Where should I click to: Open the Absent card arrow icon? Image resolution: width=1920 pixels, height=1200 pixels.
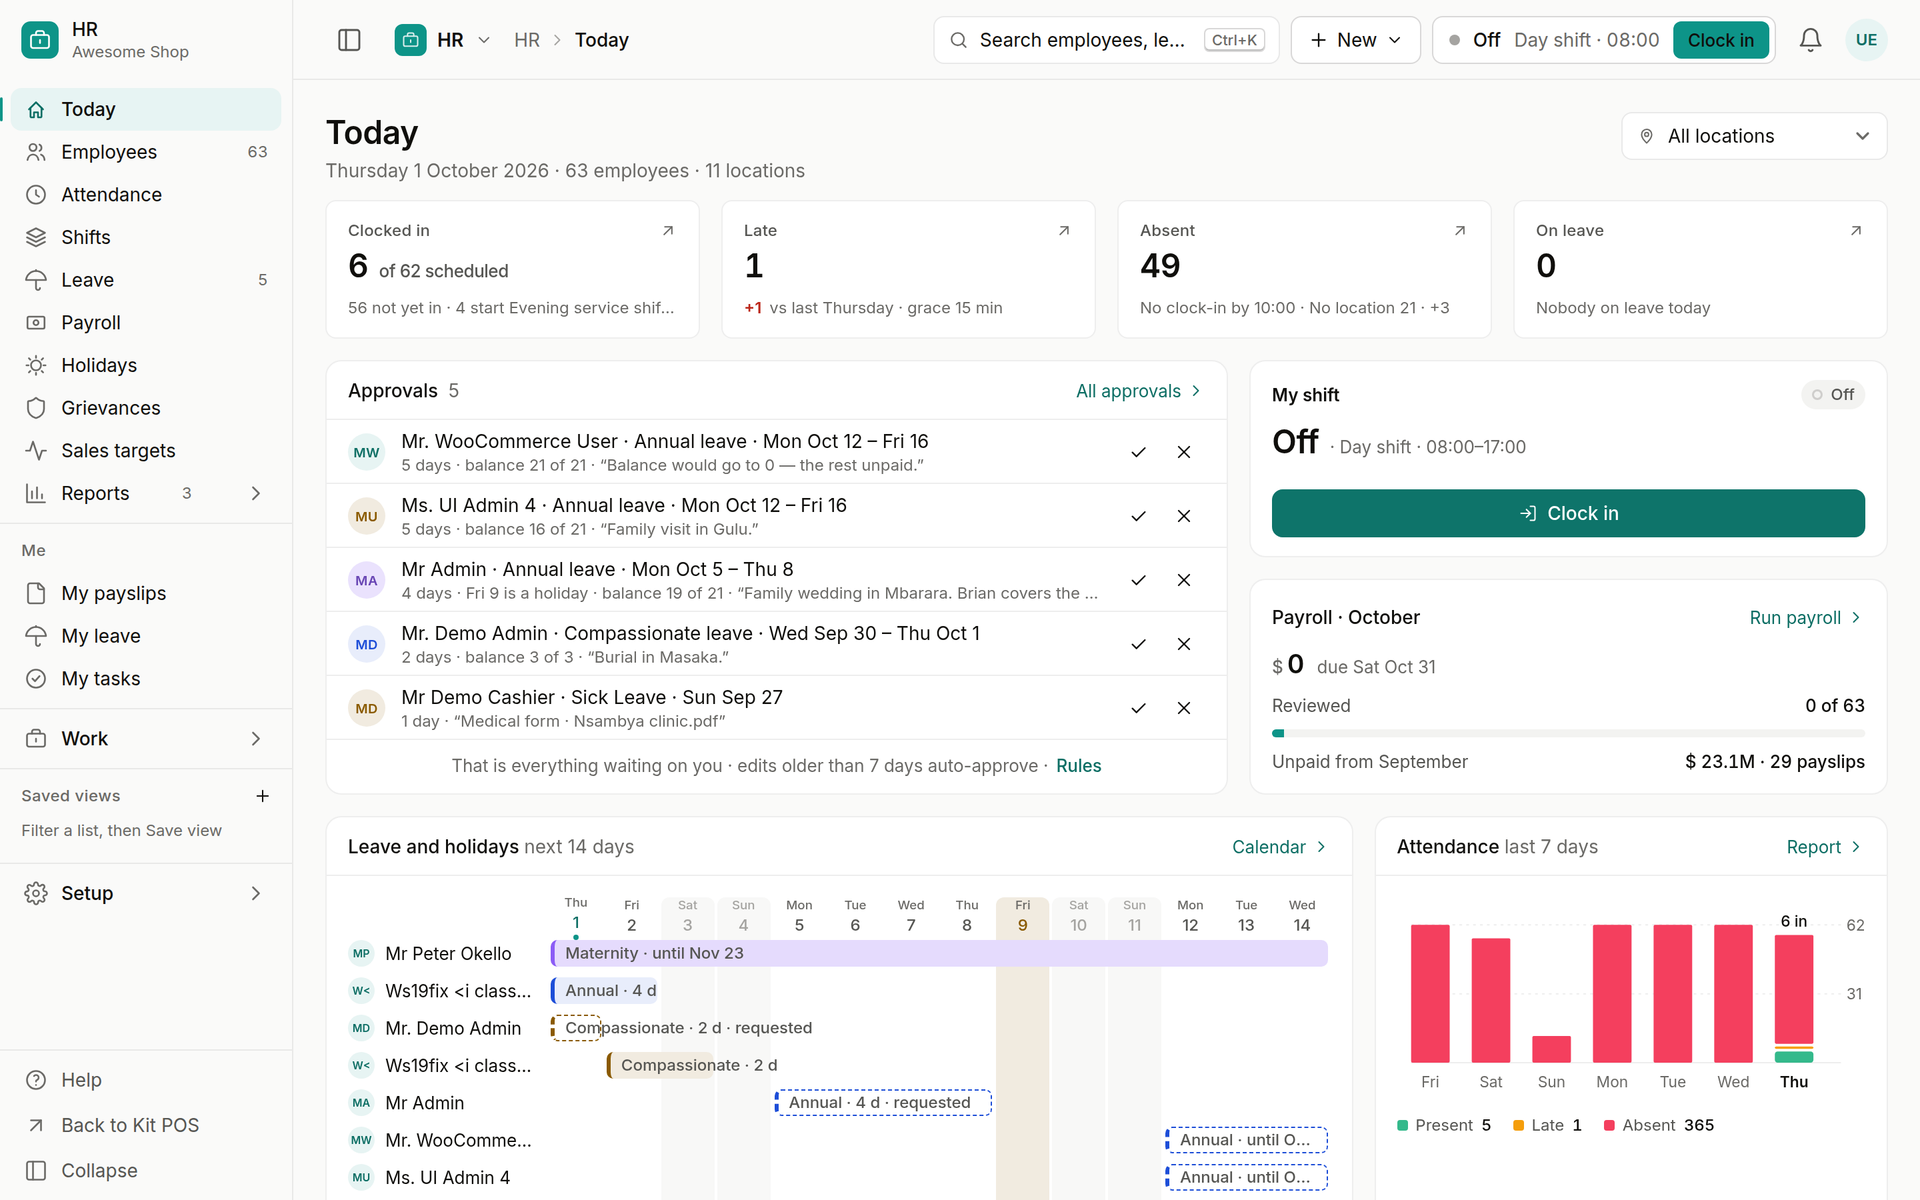pos(1460,231)
